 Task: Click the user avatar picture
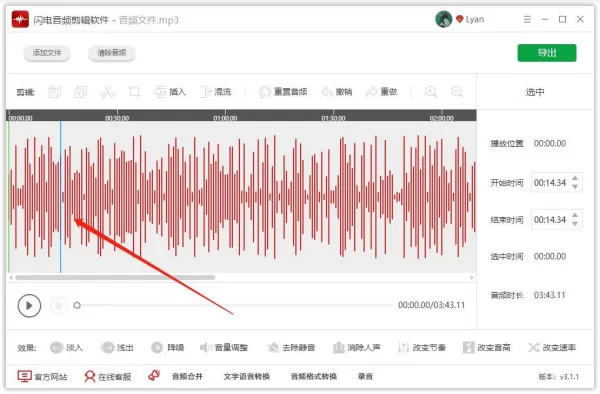point(443,19)
